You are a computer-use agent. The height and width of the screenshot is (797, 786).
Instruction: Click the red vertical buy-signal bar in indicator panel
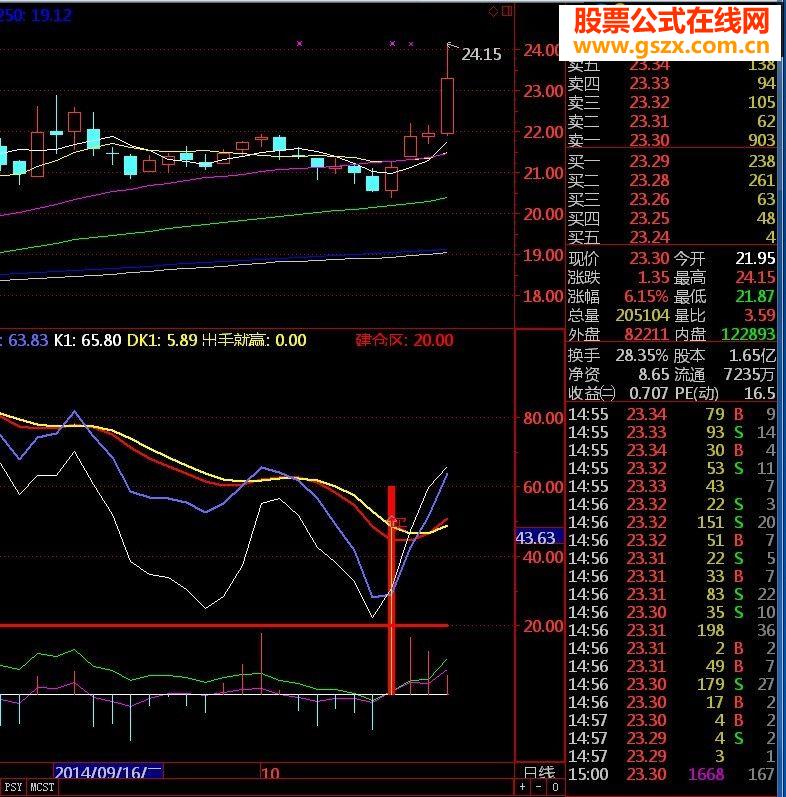click(391, 590)
